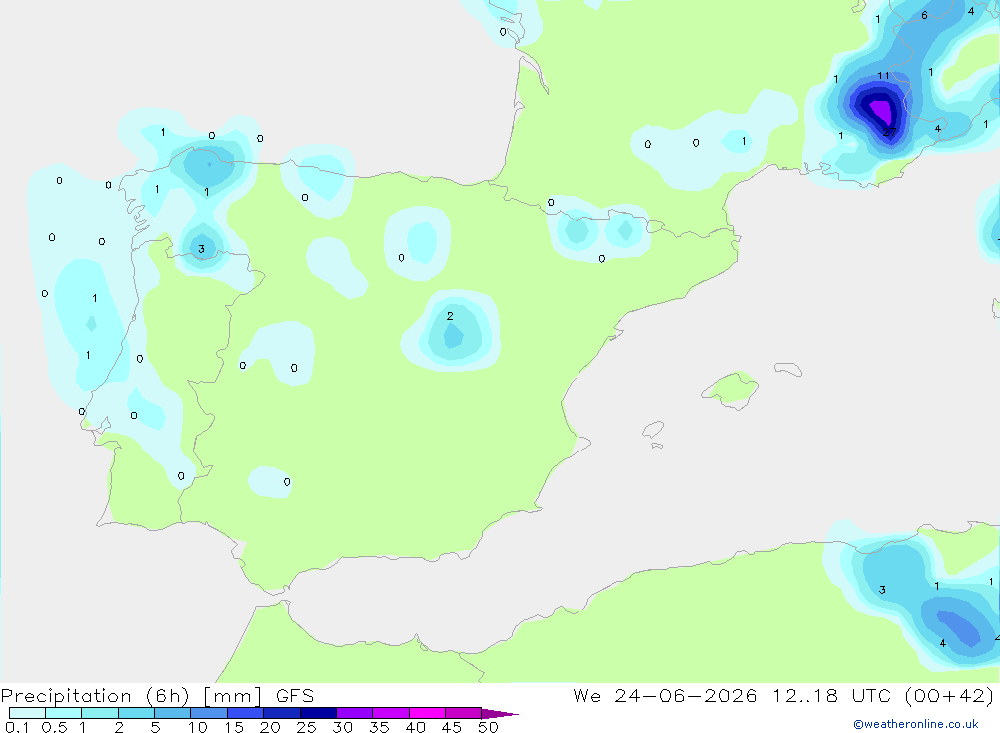The height and width of the screenshot is (733, 1000).
Task: Click the 35–40 mm purple legend swatch
Action: coord(391,713)
